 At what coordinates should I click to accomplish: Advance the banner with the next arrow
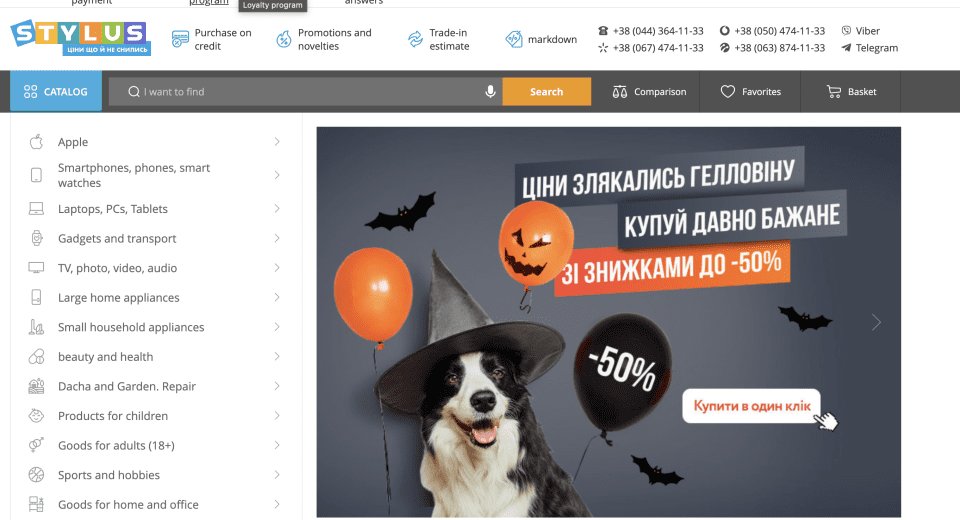(x=876, y=322)
